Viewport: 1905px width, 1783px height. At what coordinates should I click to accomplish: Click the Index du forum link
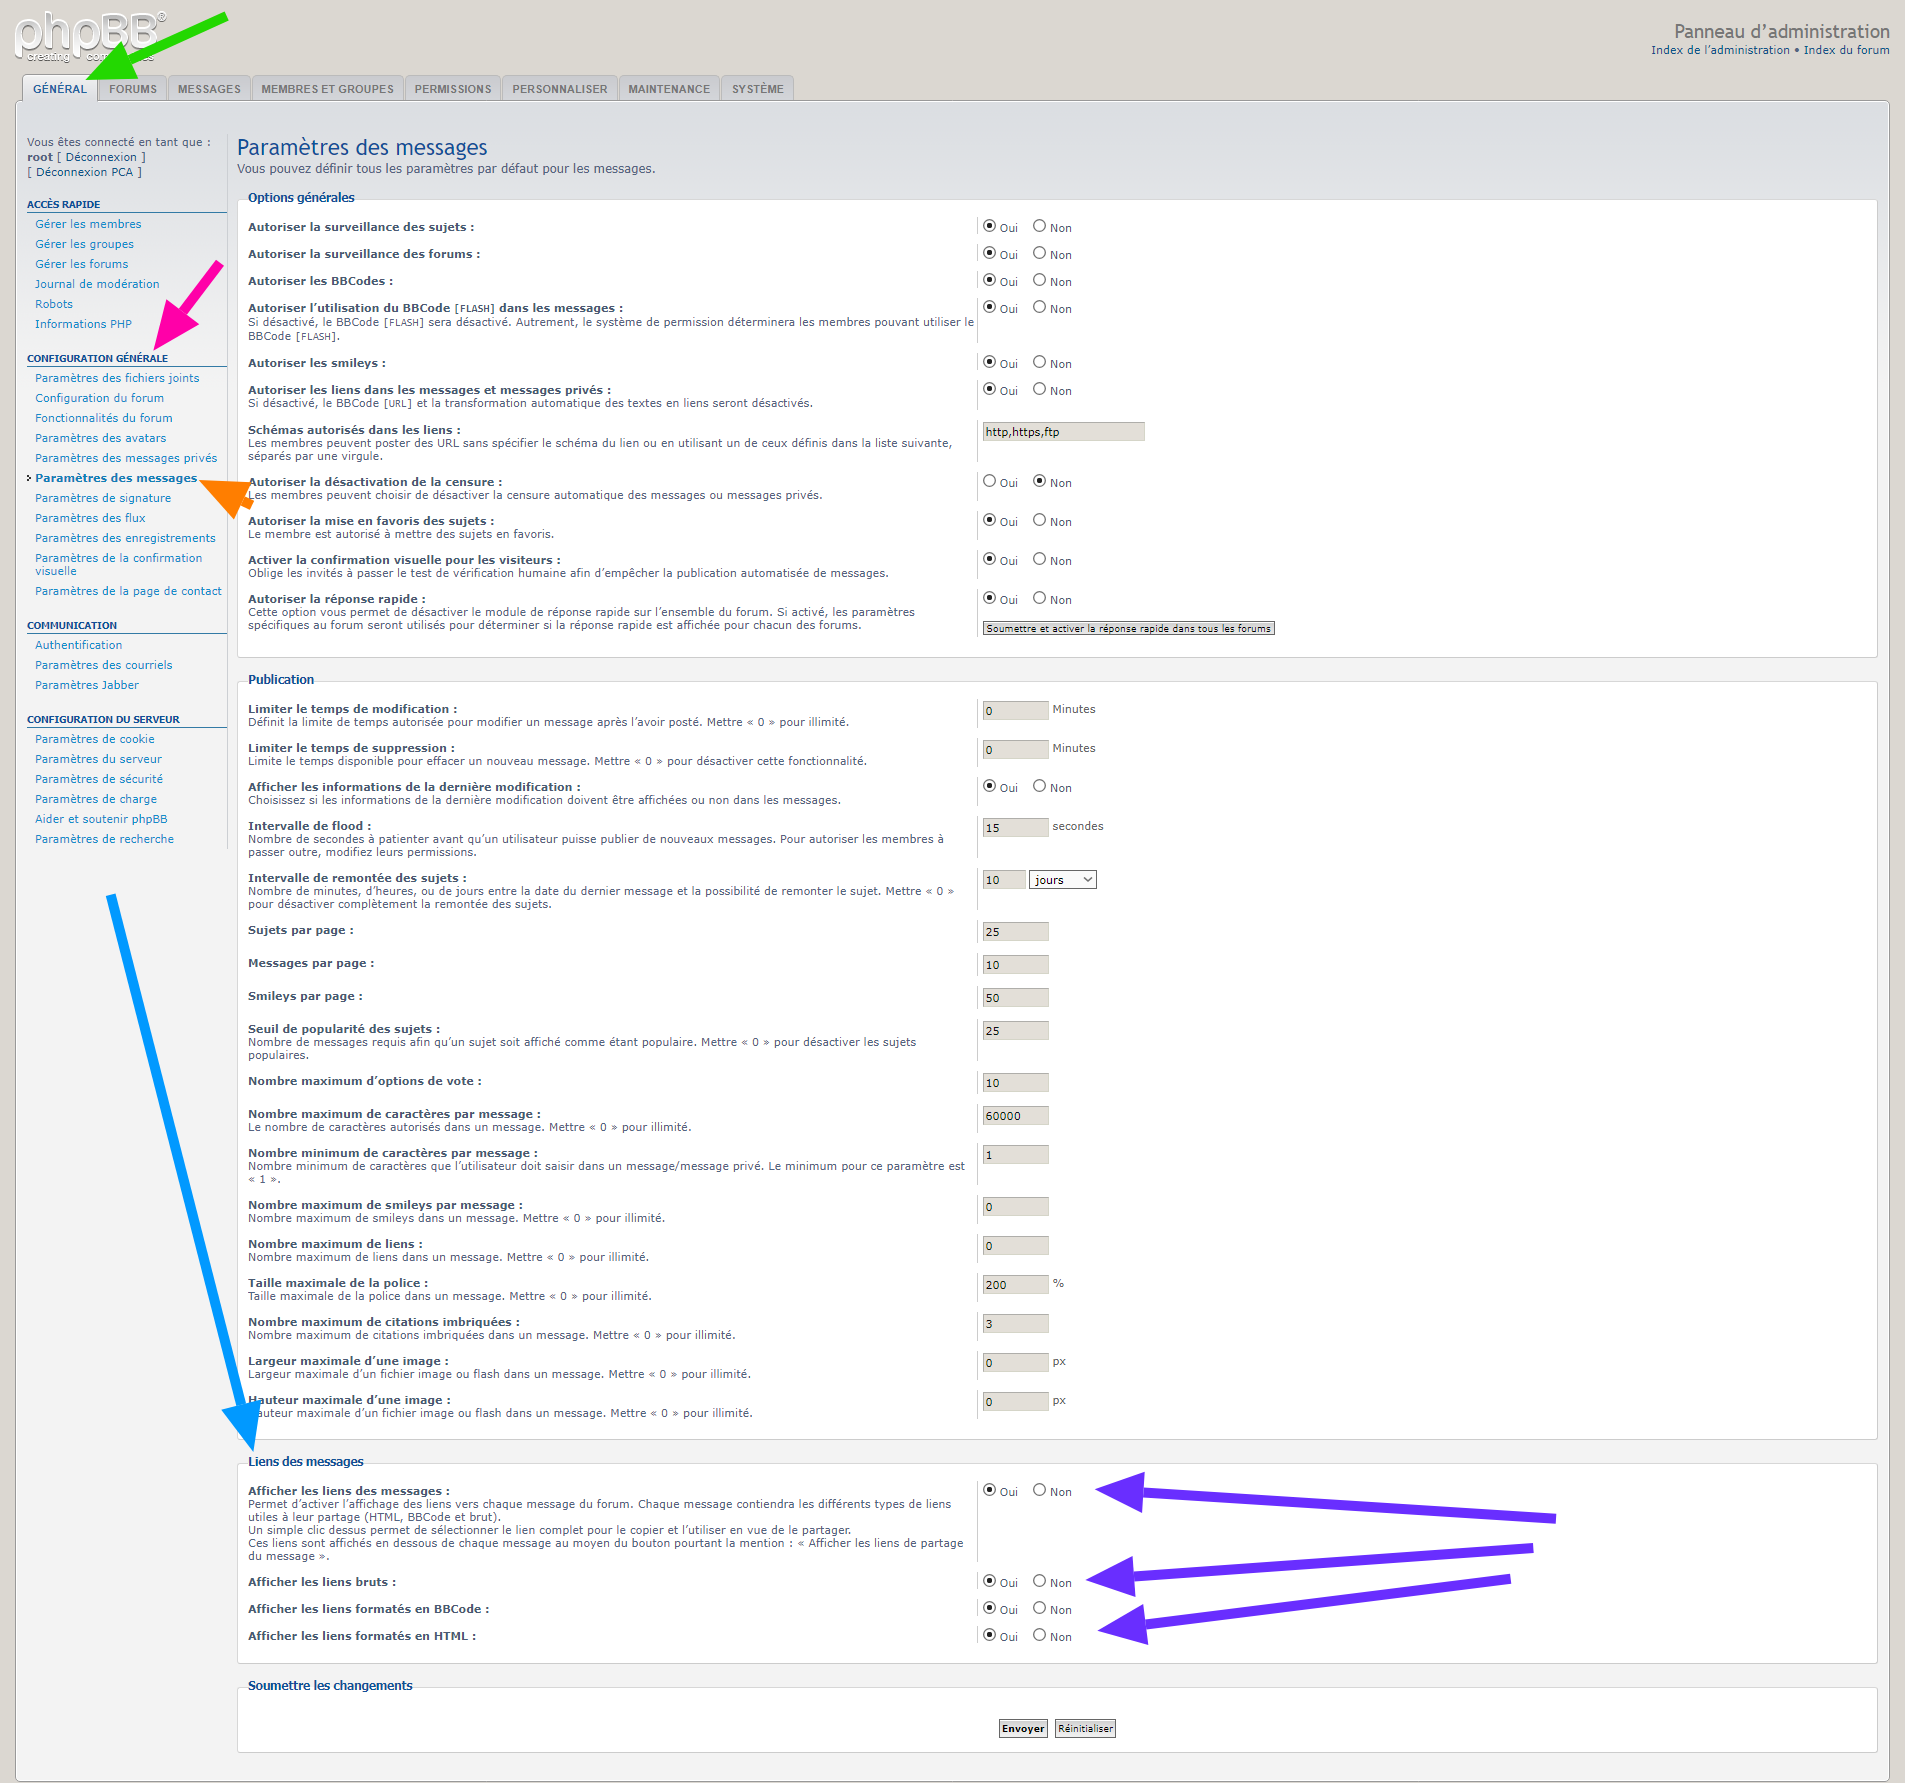coord(1846,50)
